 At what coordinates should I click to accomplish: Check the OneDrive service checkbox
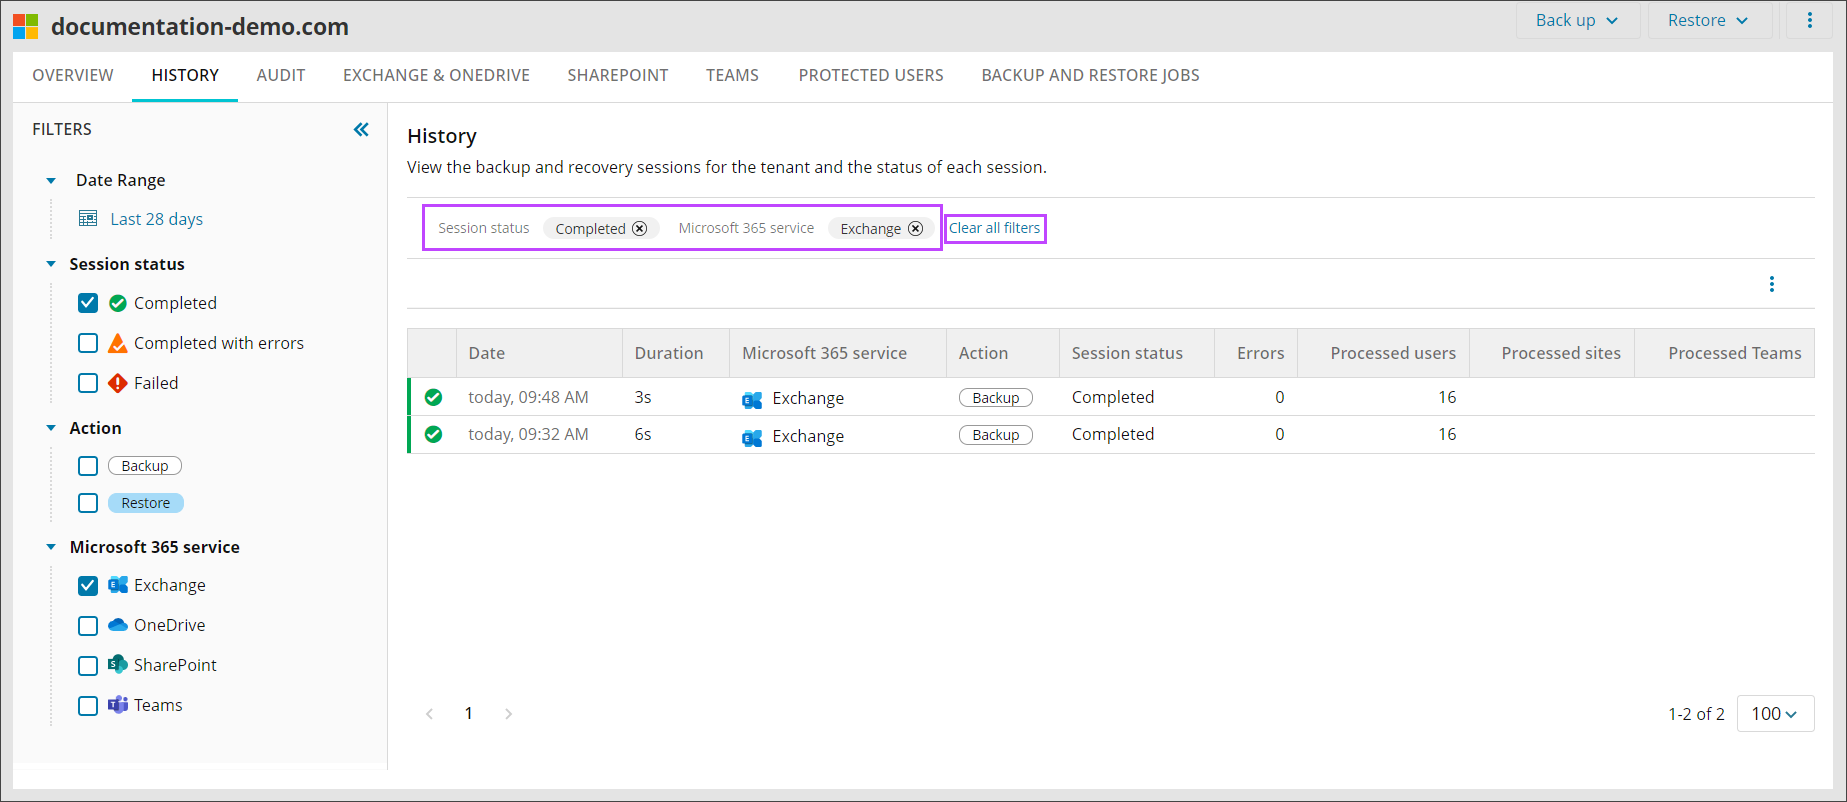coord(88,626)
